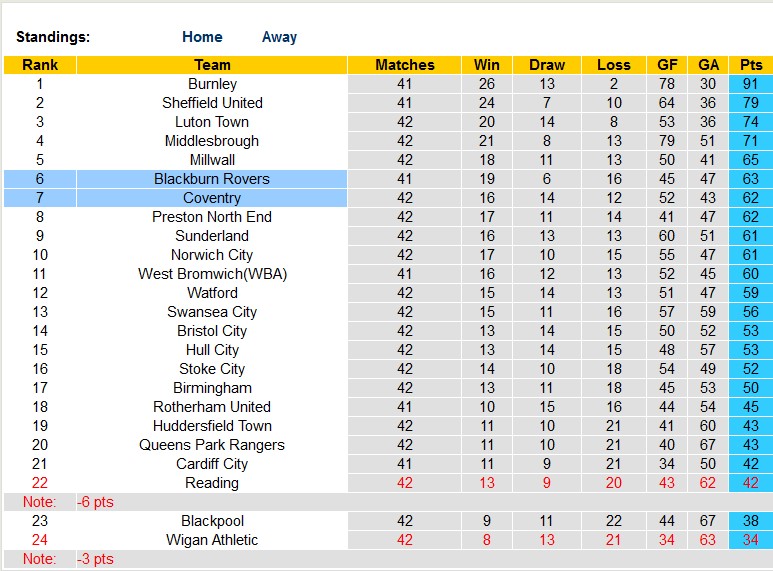The height and width of the screenshot is (571, 773).
Task: Click the Win column header
Action: (487, 65)
